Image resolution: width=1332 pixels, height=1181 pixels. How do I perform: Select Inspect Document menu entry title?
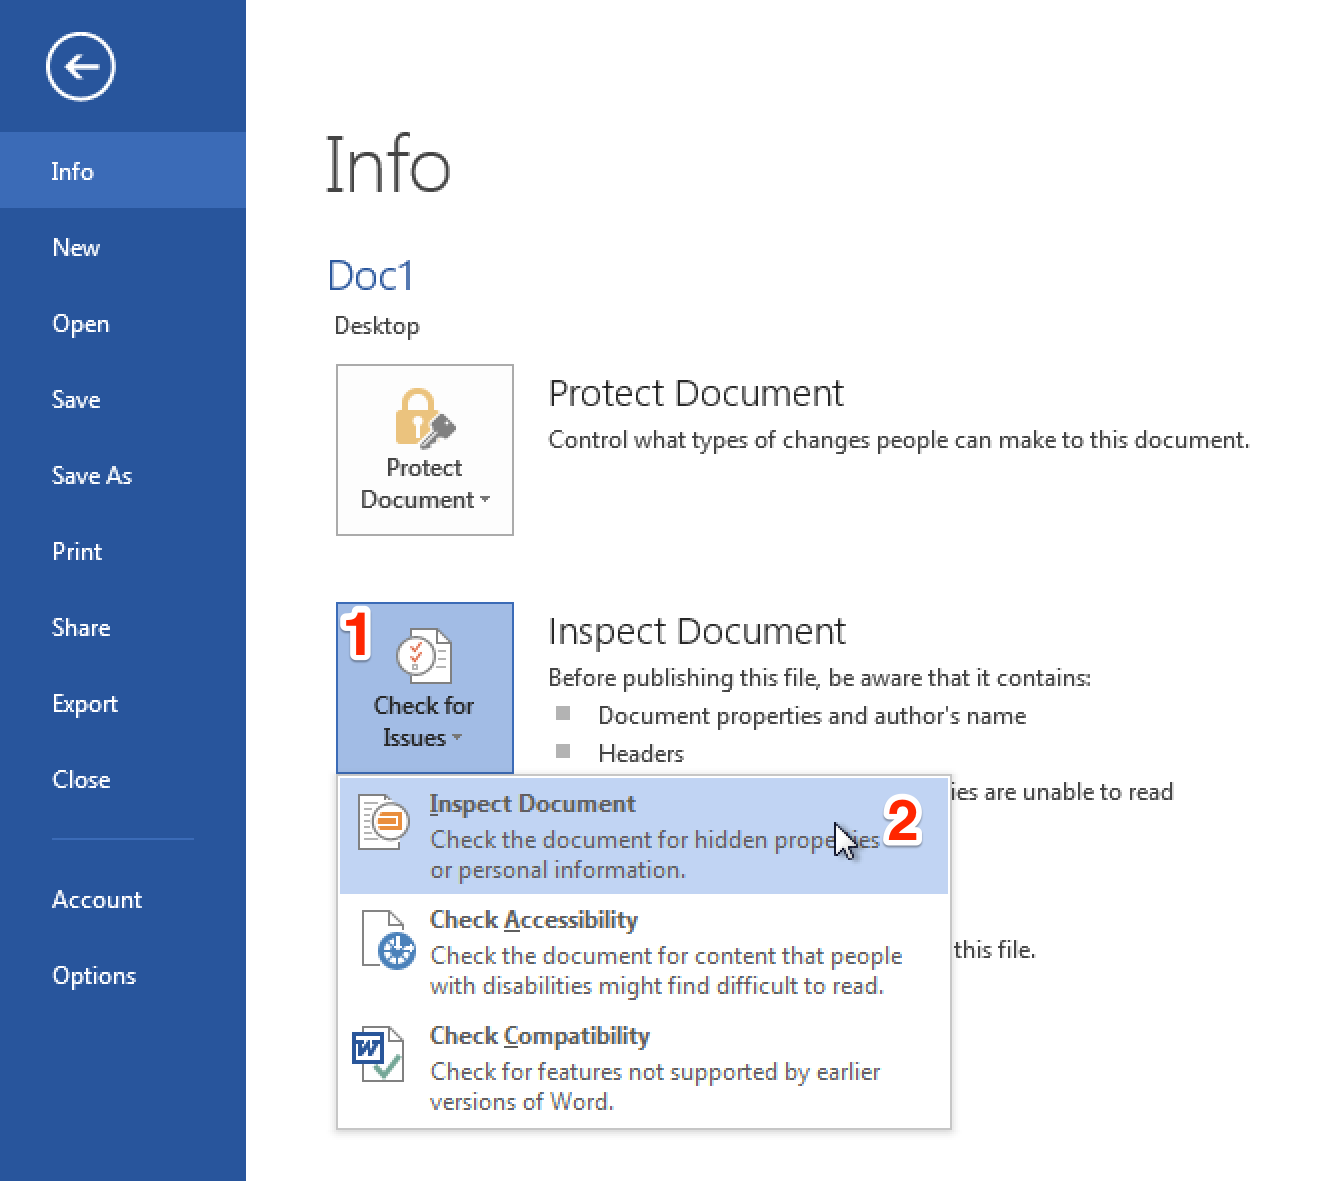click(532, 804)
